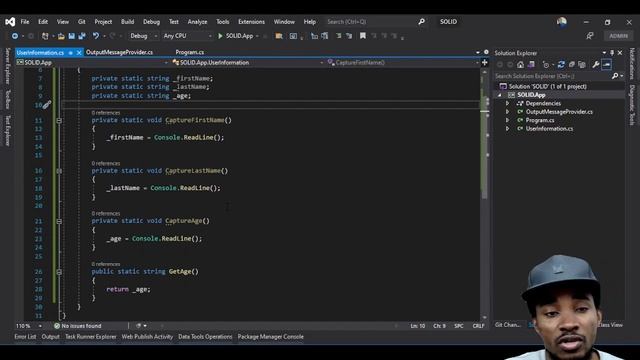The image size is (640, 360).
Task: Open the Analyze menu
Action: tap(197, 22)
